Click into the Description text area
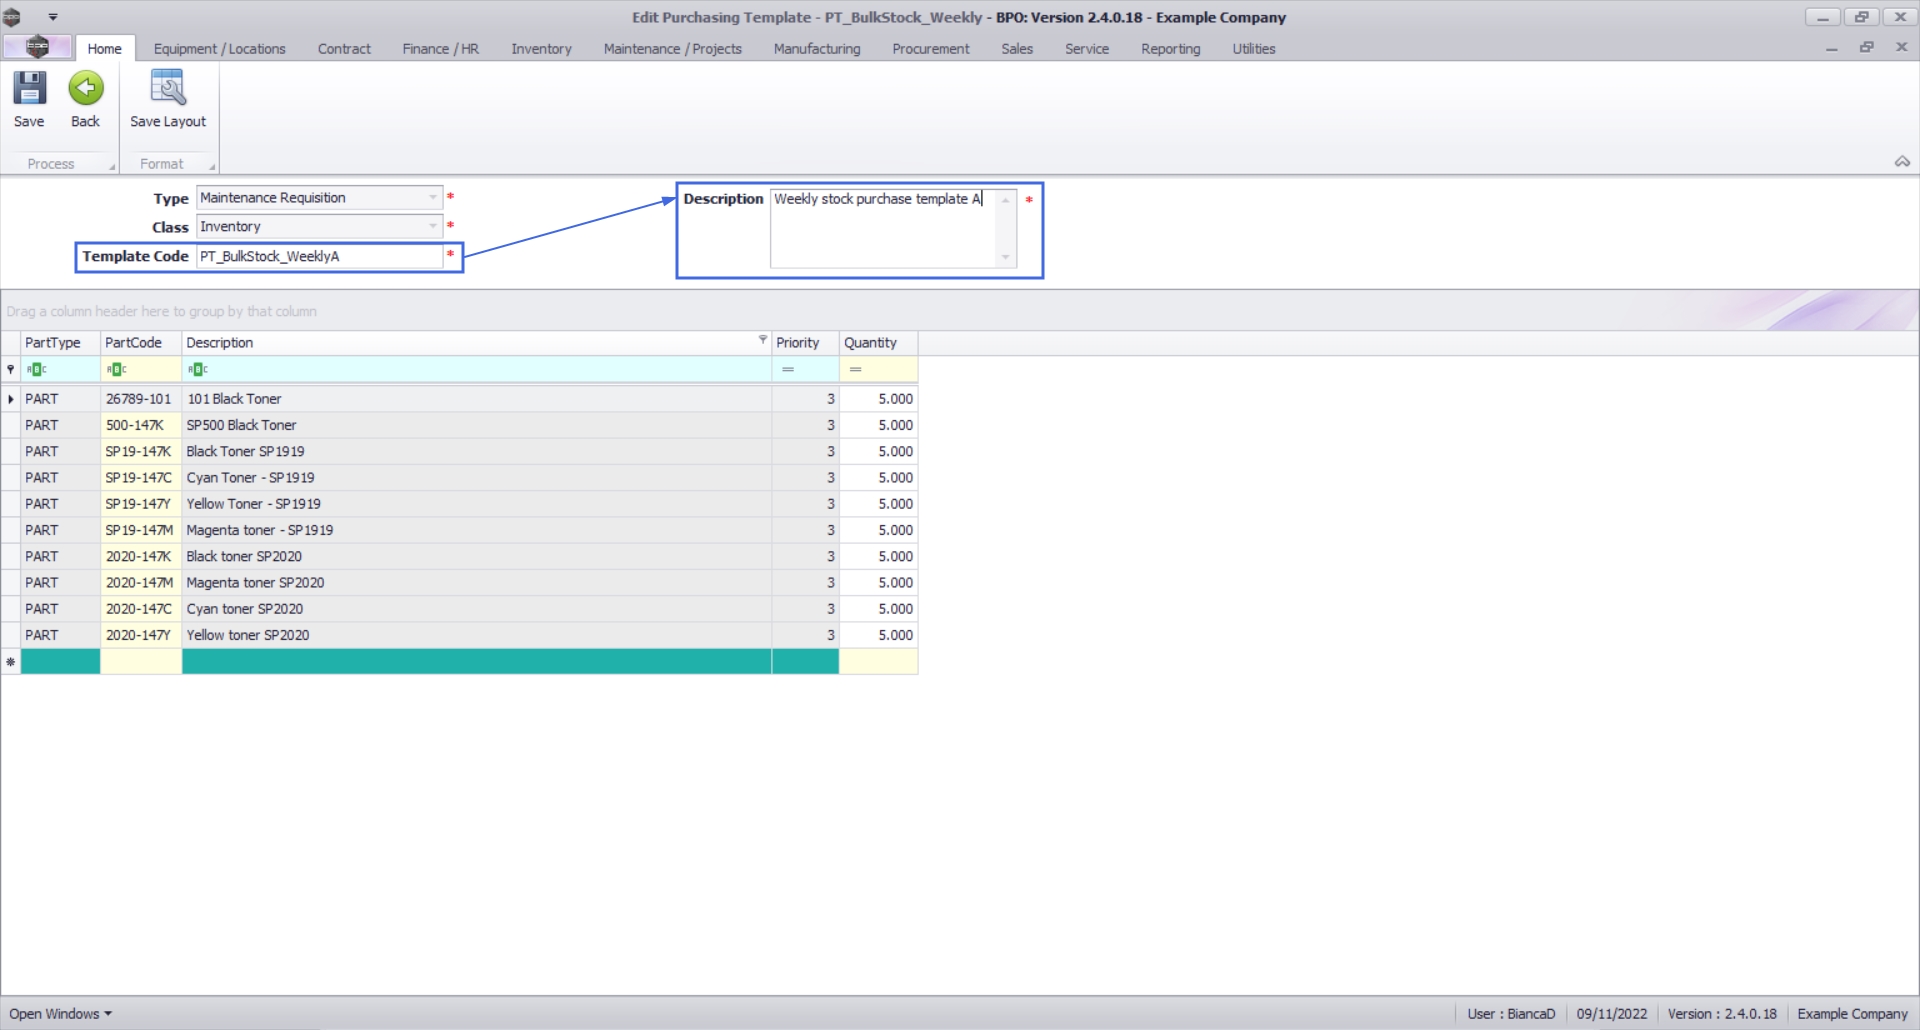Viewport: 1920px width, 1030px height. (x=884, y=229)
